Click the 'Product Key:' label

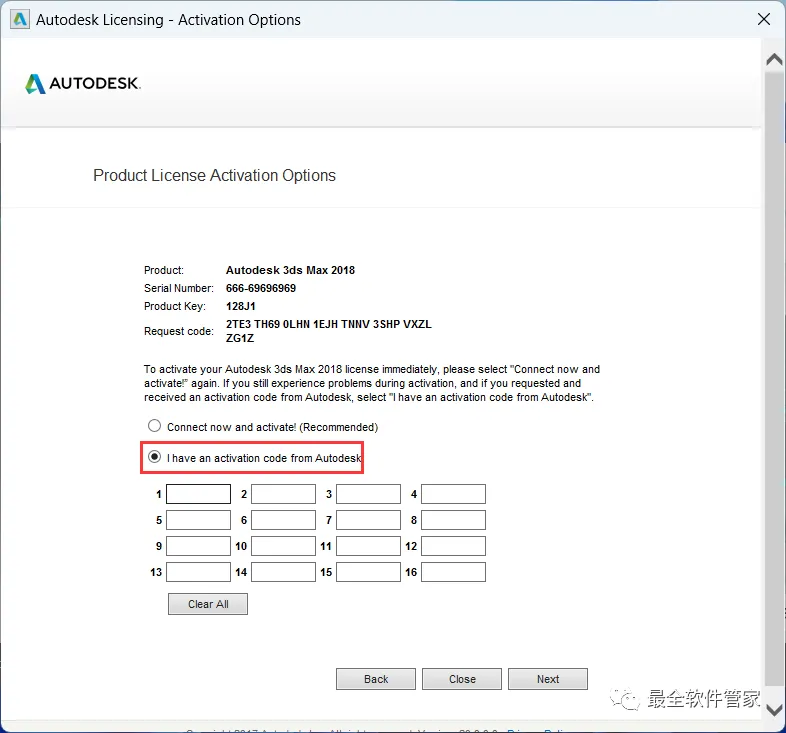point(175,306)
